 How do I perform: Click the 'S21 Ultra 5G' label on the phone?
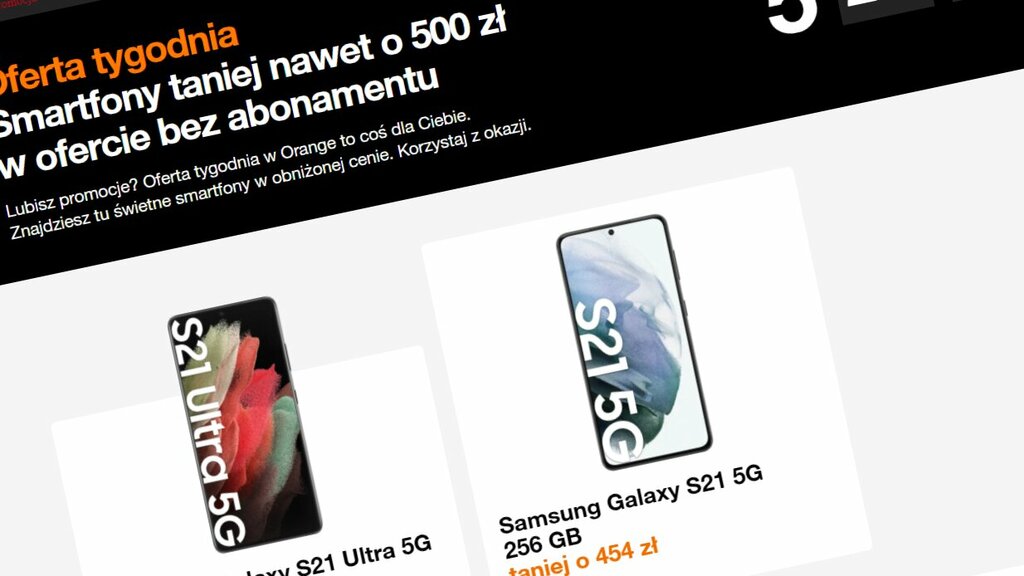click(208, 431)
